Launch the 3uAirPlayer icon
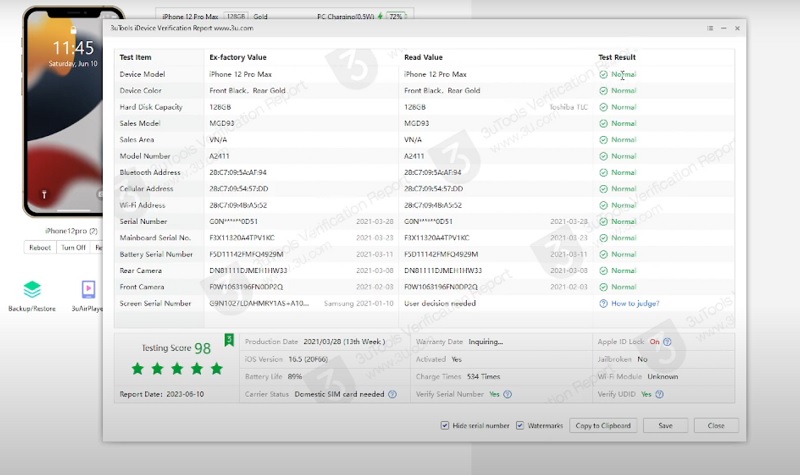Screen dimensions: 800x475 coord(88,289)
